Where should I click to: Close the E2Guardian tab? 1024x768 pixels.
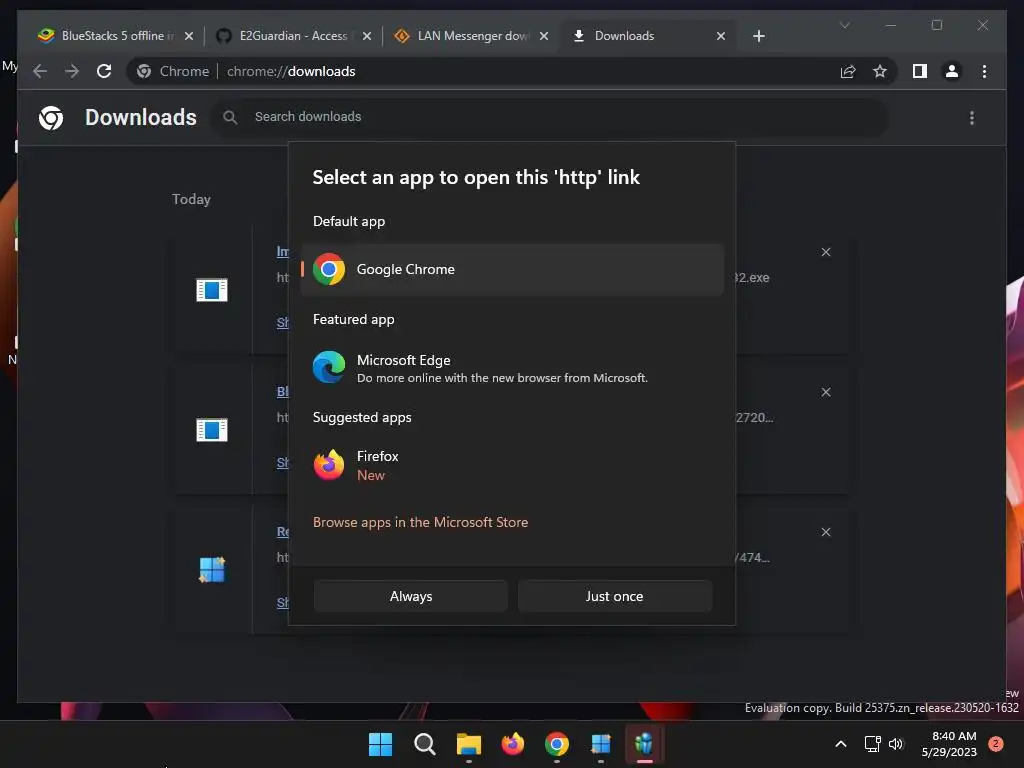coord(367,36)
